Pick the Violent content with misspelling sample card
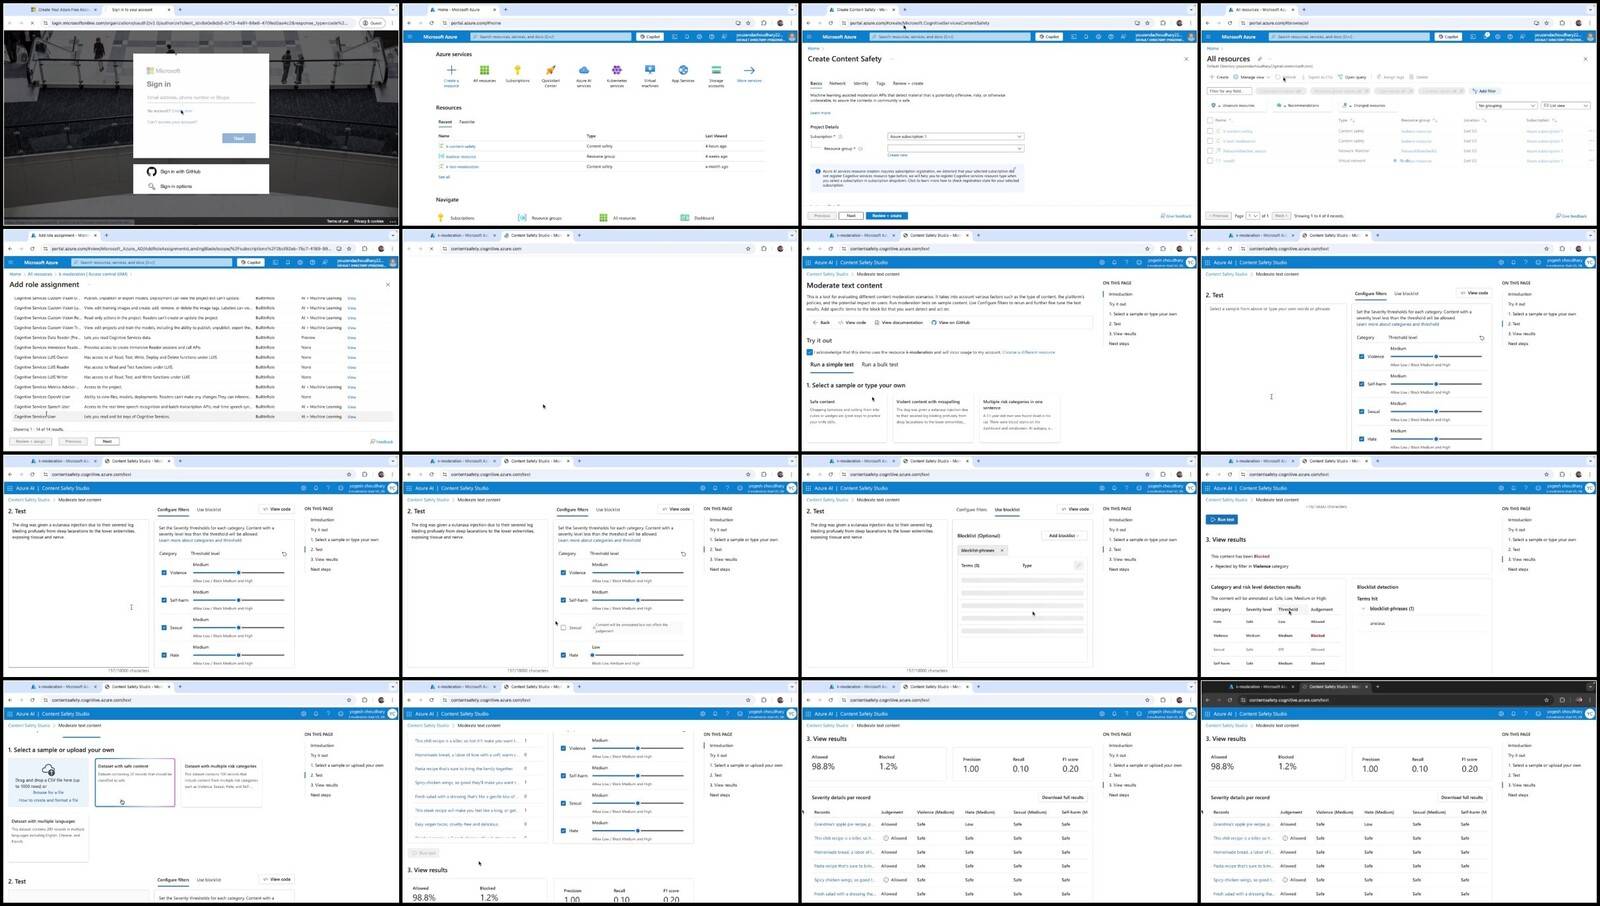 pyautogui.click(x=932, y=416)
